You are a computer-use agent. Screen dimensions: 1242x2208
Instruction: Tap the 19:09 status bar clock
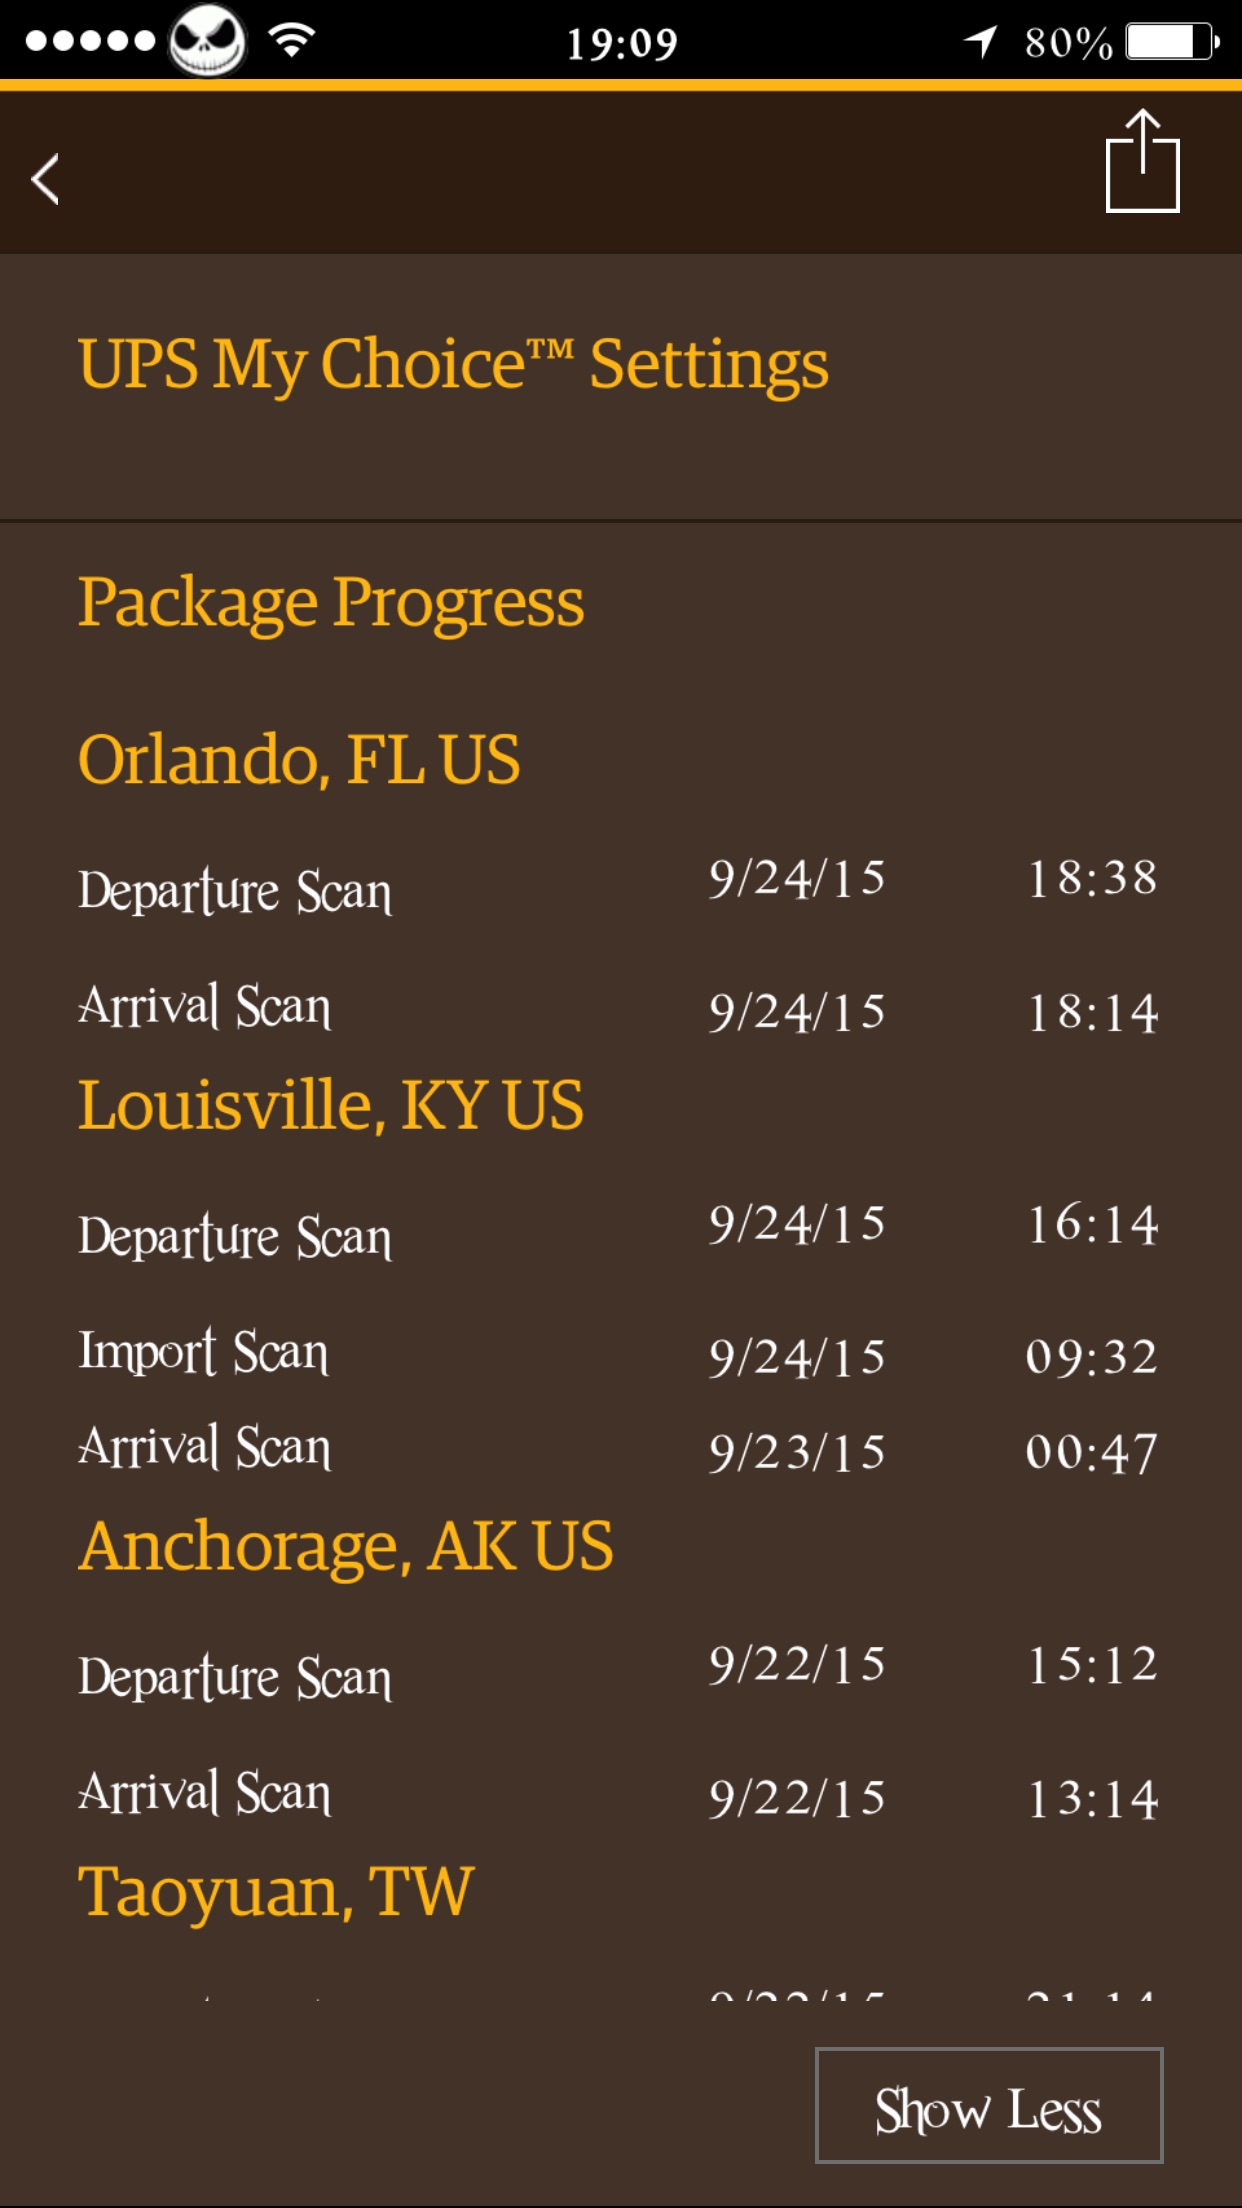click(x=622, y=43)
